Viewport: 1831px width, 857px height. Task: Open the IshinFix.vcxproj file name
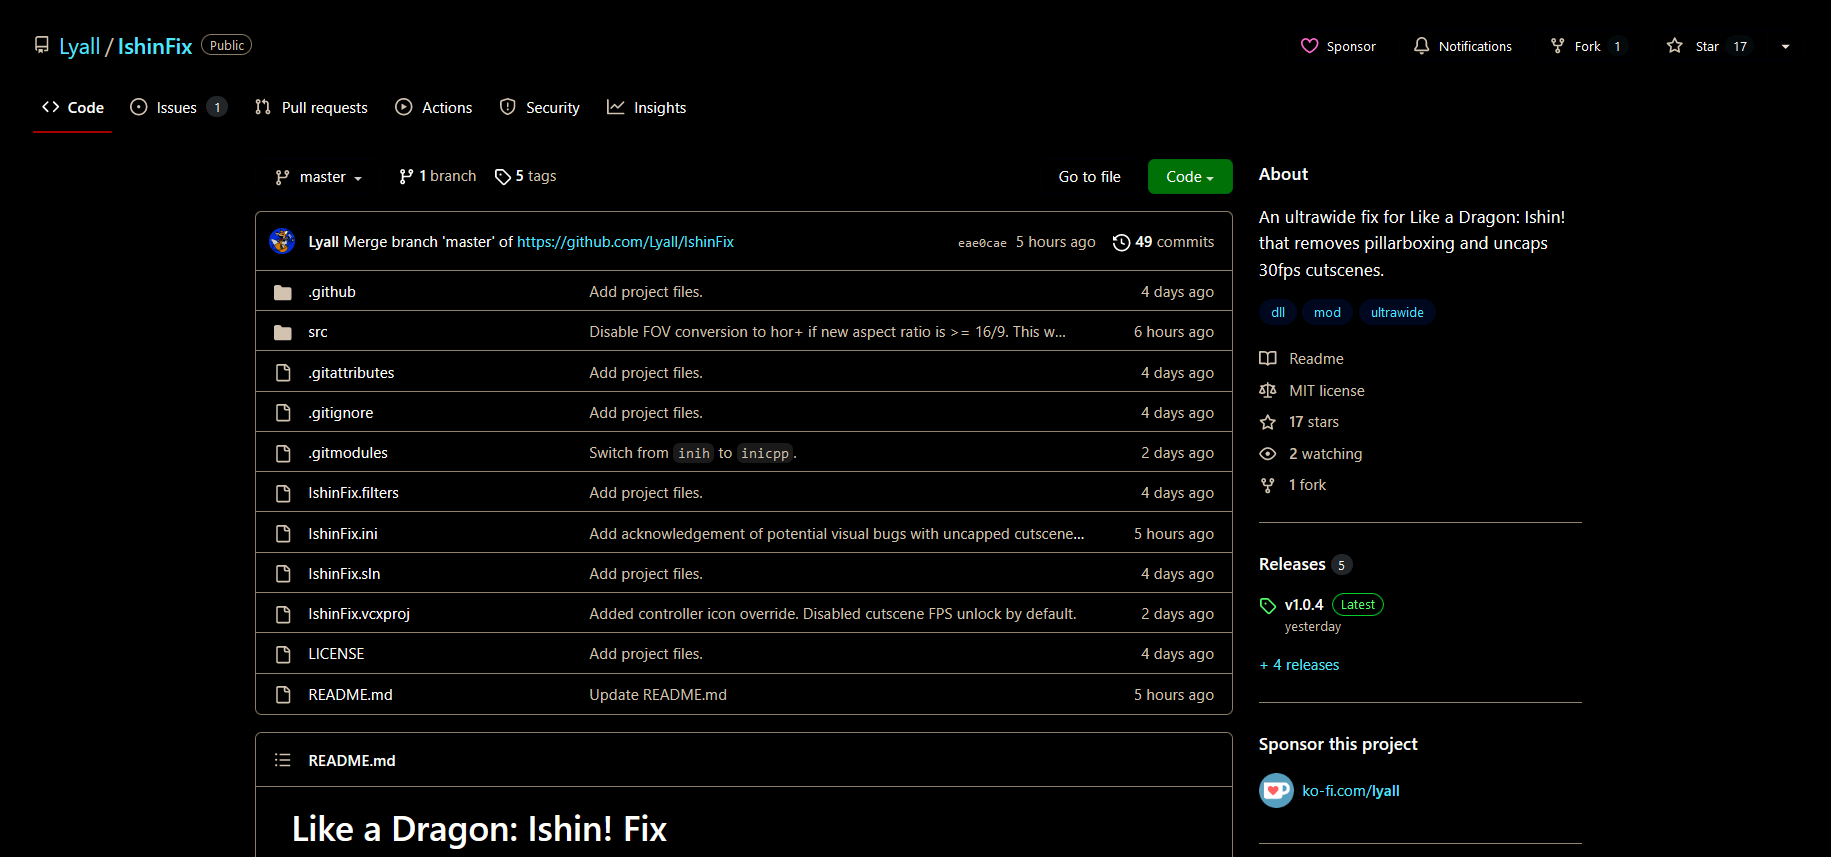(x=359, y=614)
